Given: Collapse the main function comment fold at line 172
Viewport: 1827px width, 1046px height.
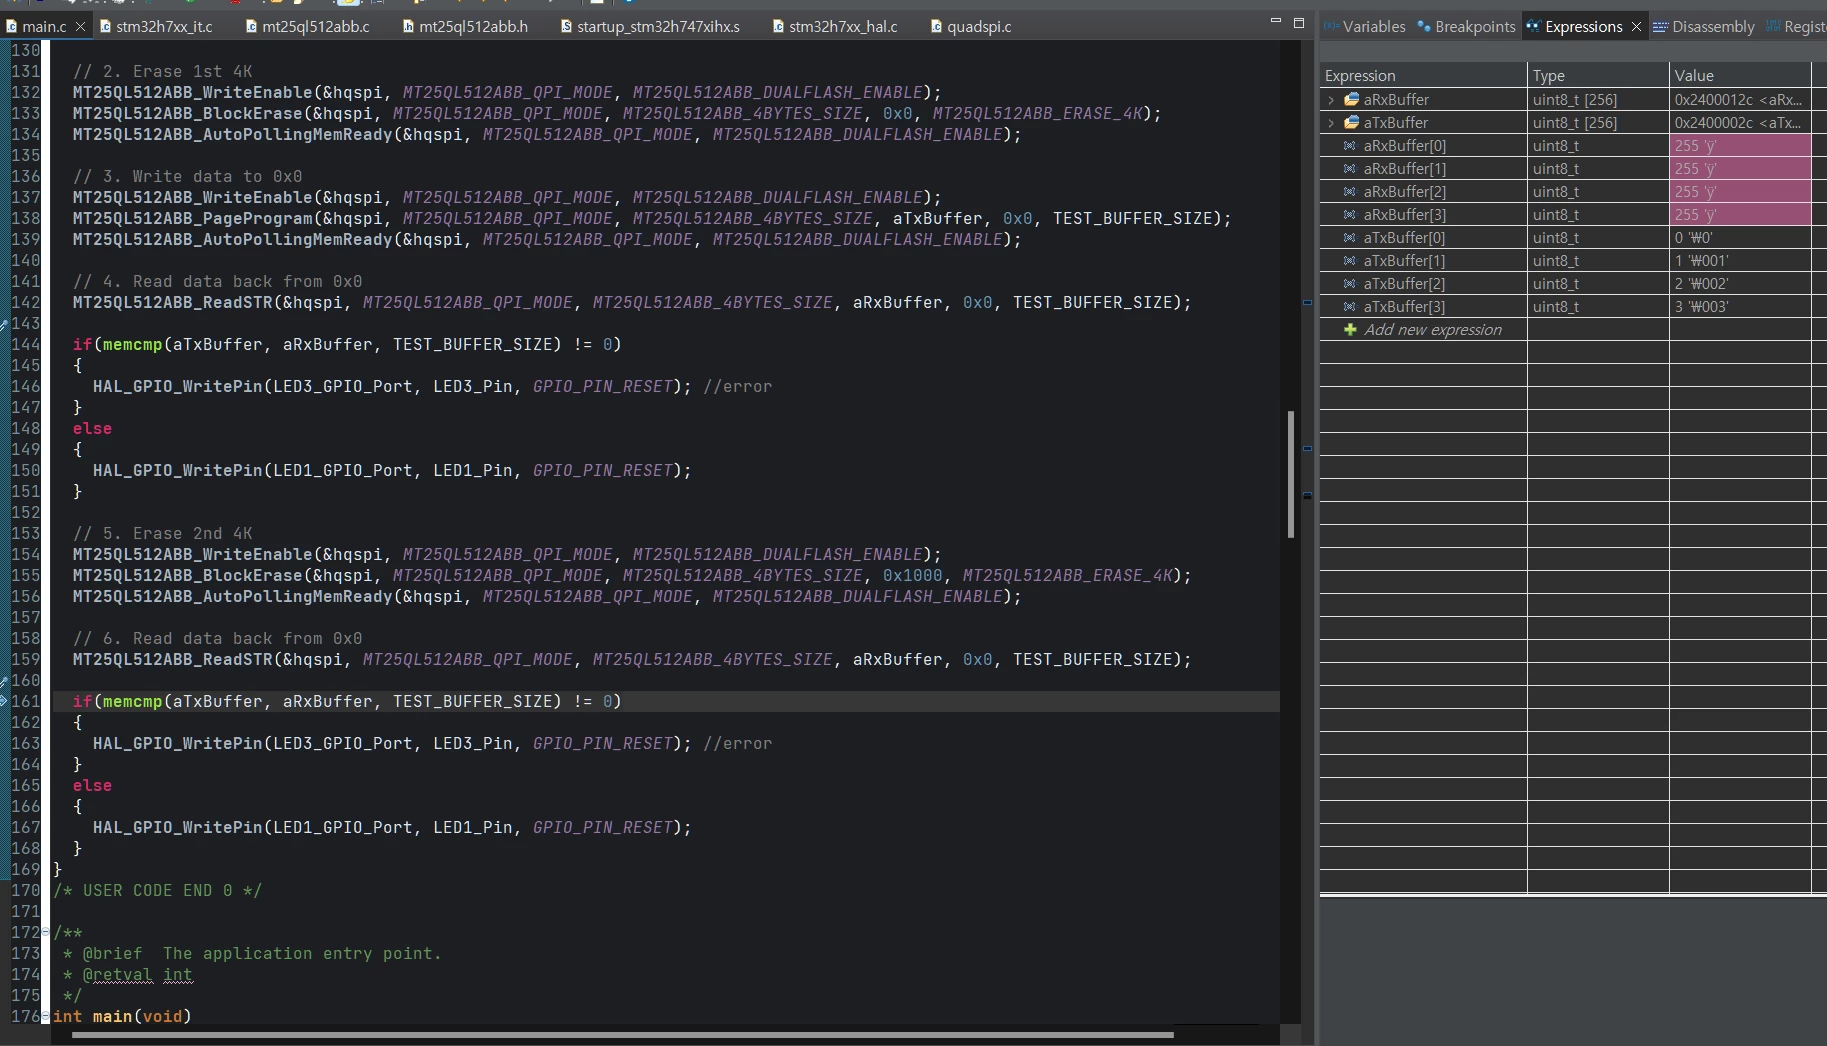Looking at the screenshot, I should [x=45, y=932].
